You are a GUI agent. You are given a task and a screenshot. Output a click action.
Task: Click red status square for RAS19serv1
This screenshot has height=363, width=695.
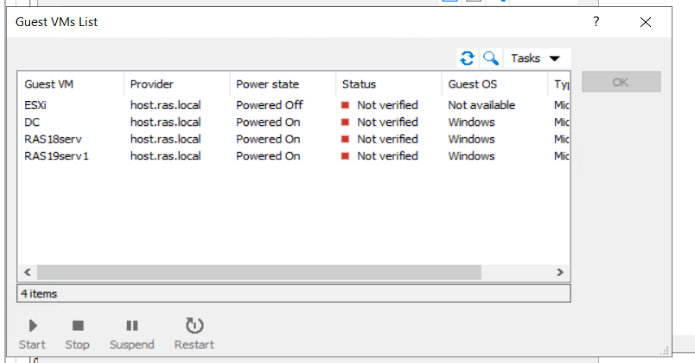pyautogui.click(x=345, y=156)
